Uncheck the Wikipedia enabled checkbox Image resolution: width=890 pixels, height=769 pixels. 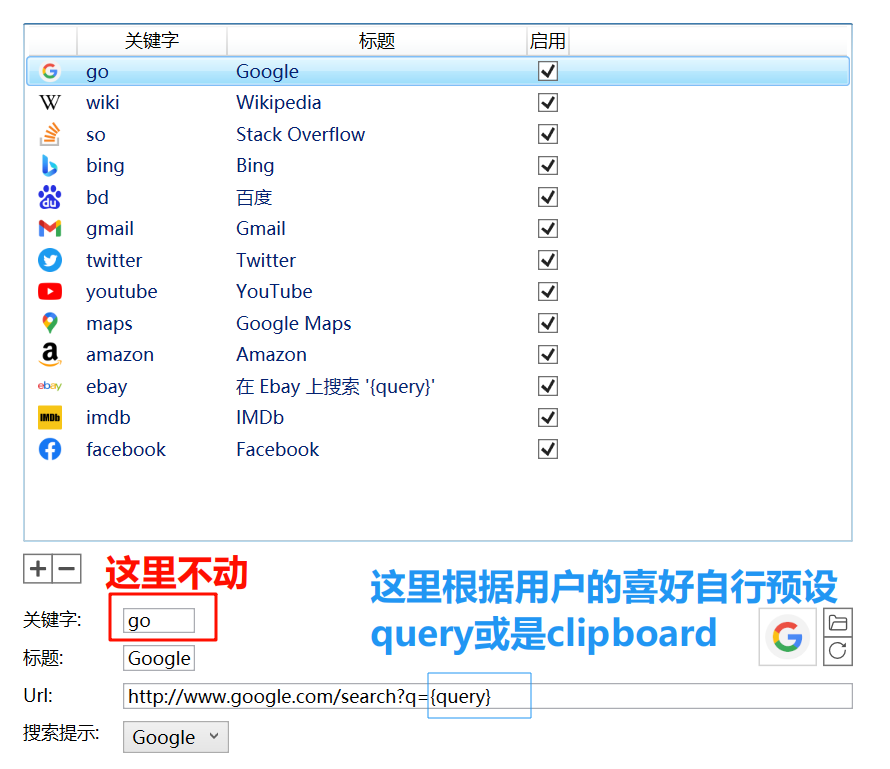click(548, 103)
